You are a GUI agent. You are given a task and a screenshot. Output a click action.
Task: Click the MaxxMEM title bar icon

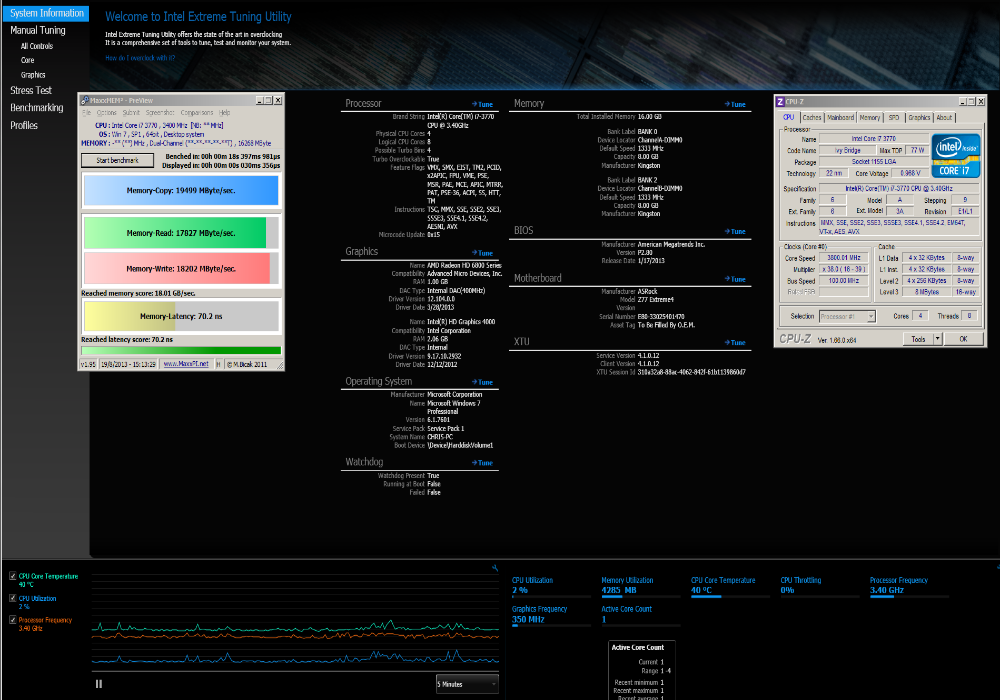(x=85, y=101)
